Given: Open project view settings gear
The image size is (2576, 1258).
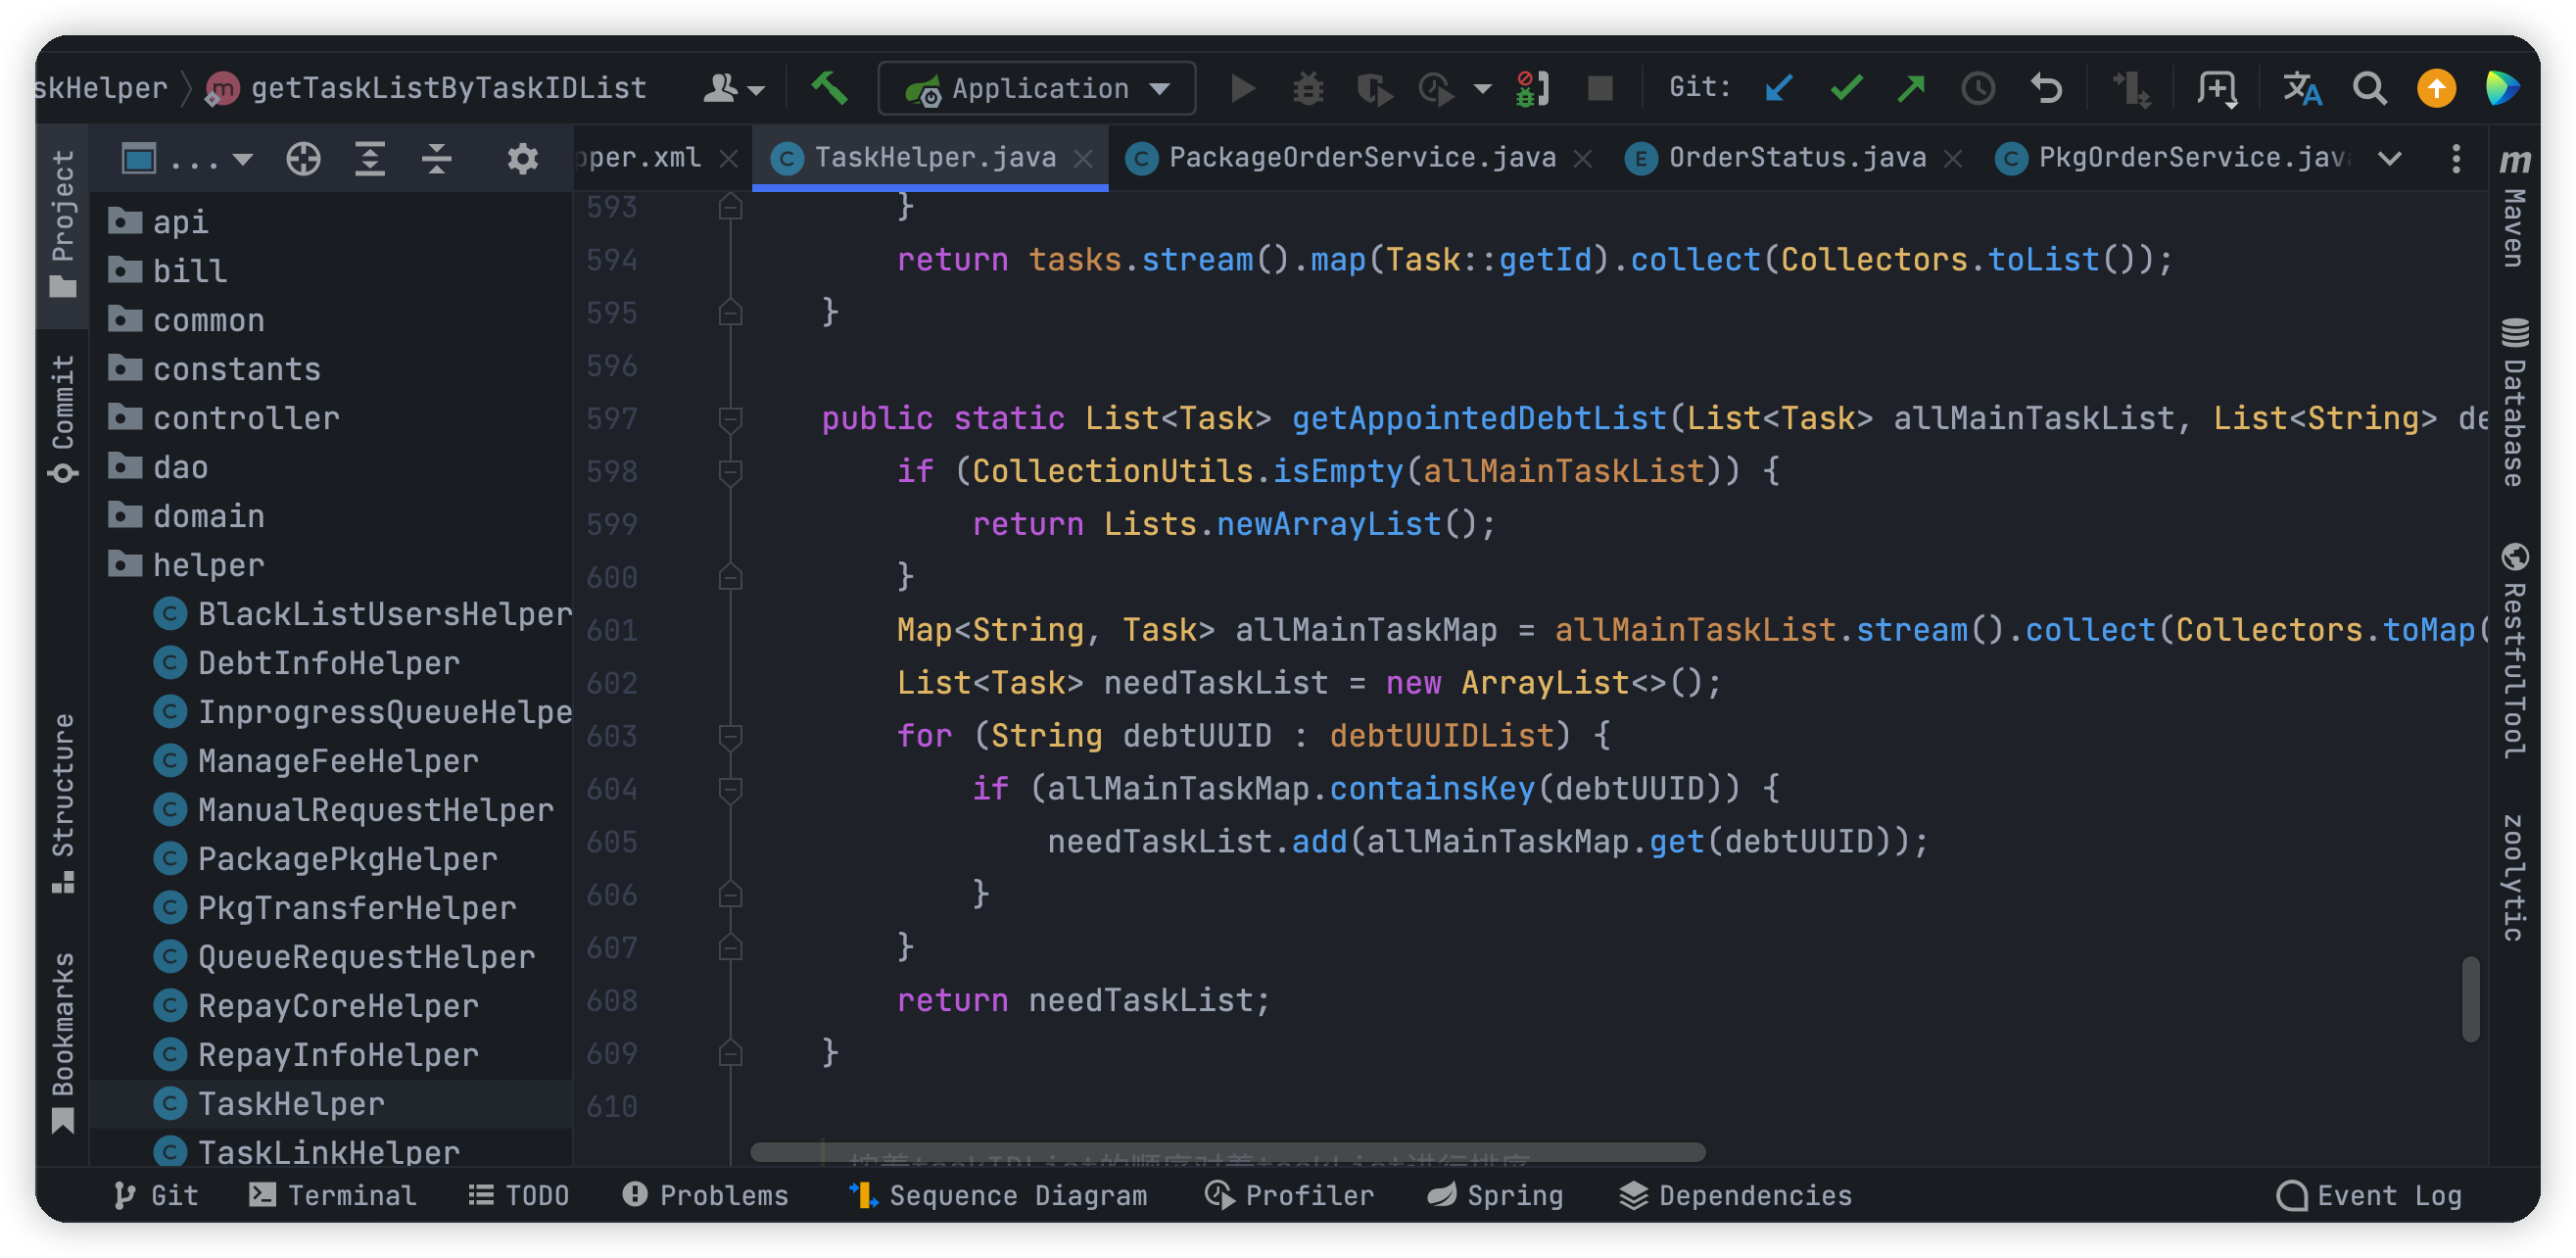Looking at the screenshot, I should pos(522,158).
